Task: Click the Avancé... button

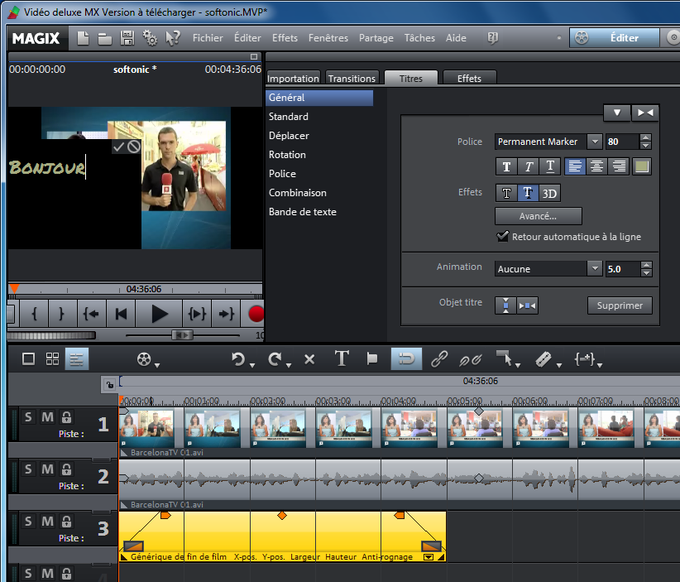Action: tap(538, 216)
